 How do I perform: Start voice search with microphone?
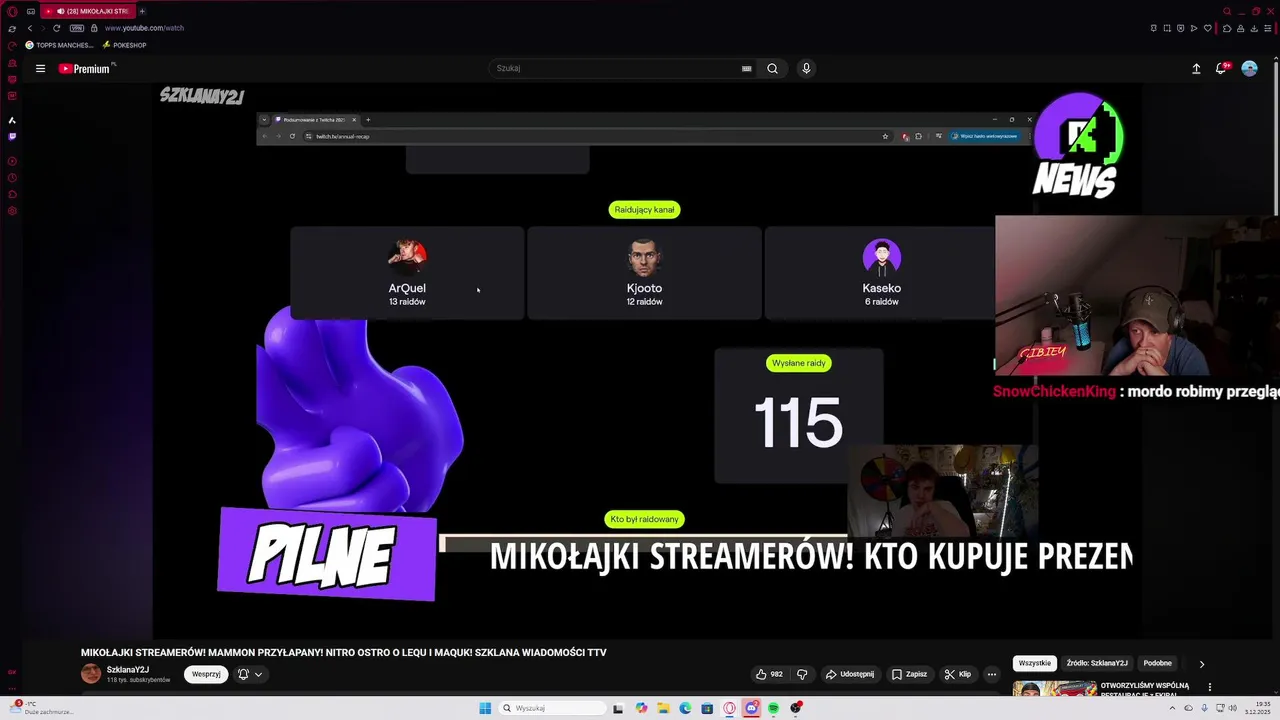(806, 69)
